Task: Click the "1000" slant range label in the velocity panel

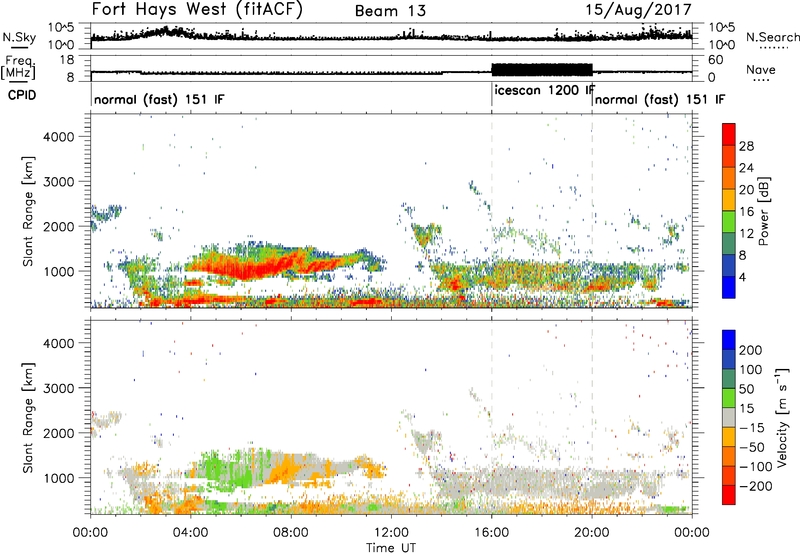Action: coord(58,478)
